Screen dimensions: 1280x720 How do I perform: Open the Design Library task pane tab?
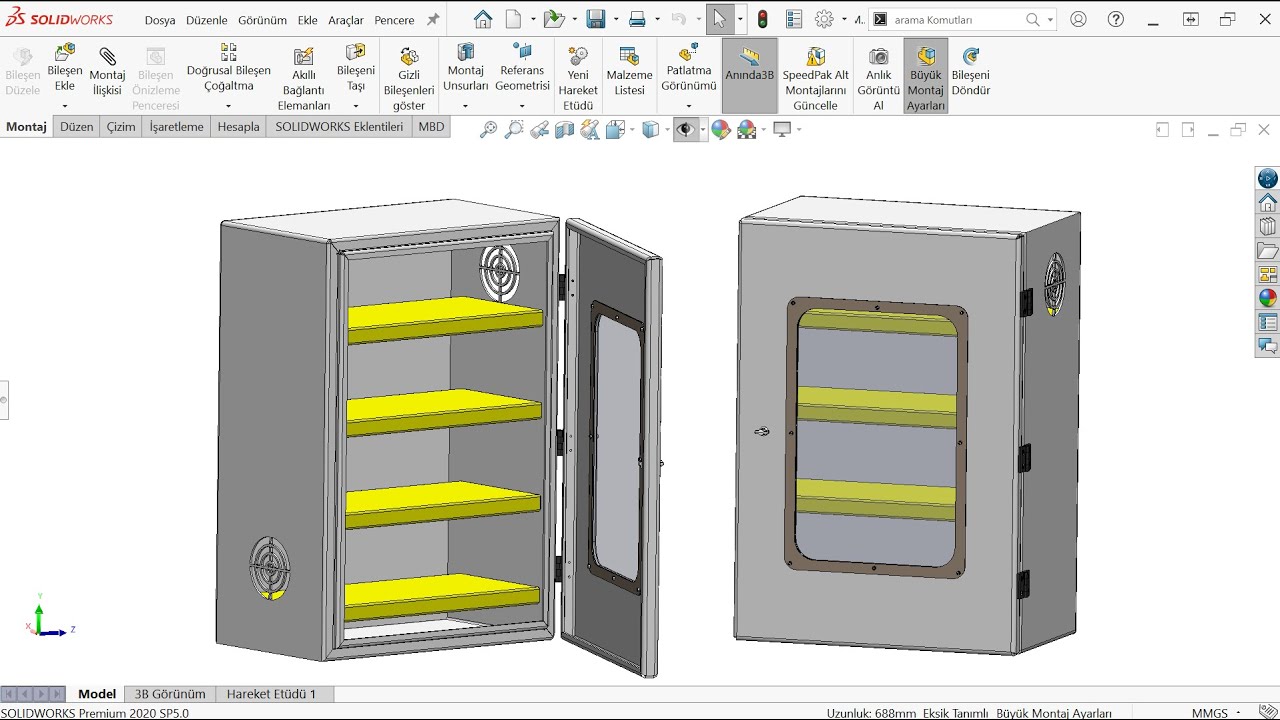pyautogui.click(x=1268, y=227)
